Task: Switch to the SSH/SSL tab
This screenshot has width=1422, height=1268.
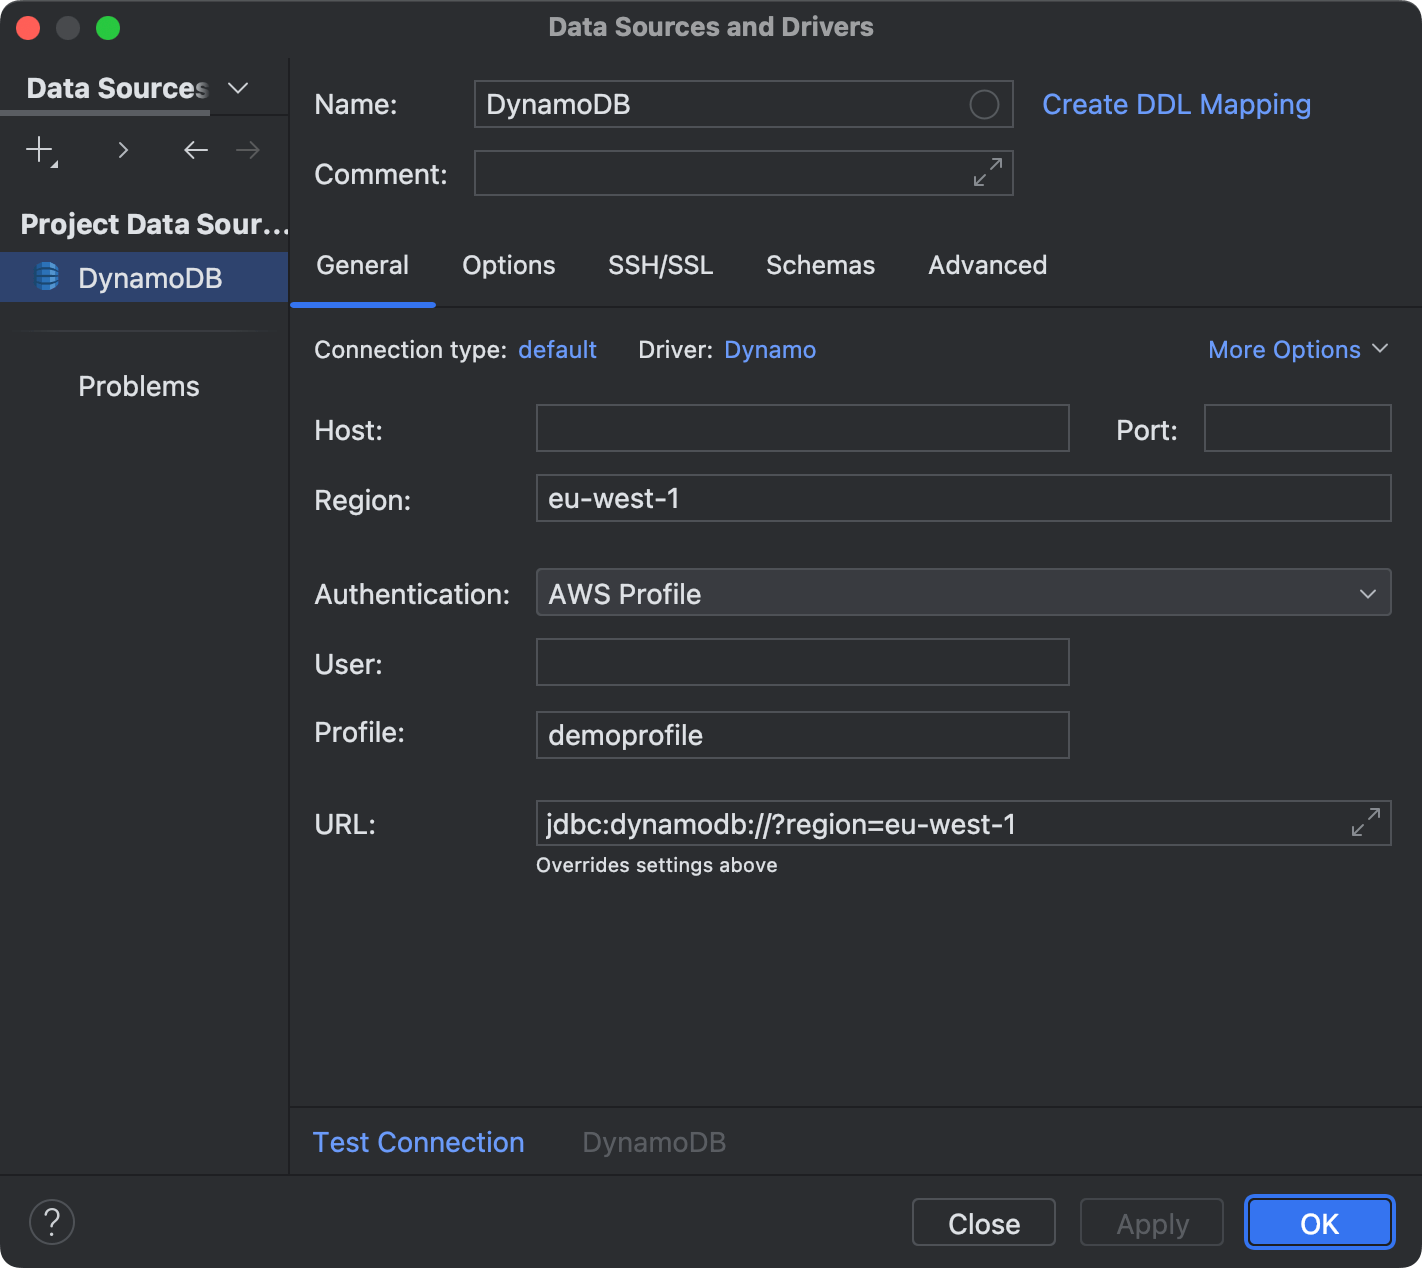Action: coord(660,265)
